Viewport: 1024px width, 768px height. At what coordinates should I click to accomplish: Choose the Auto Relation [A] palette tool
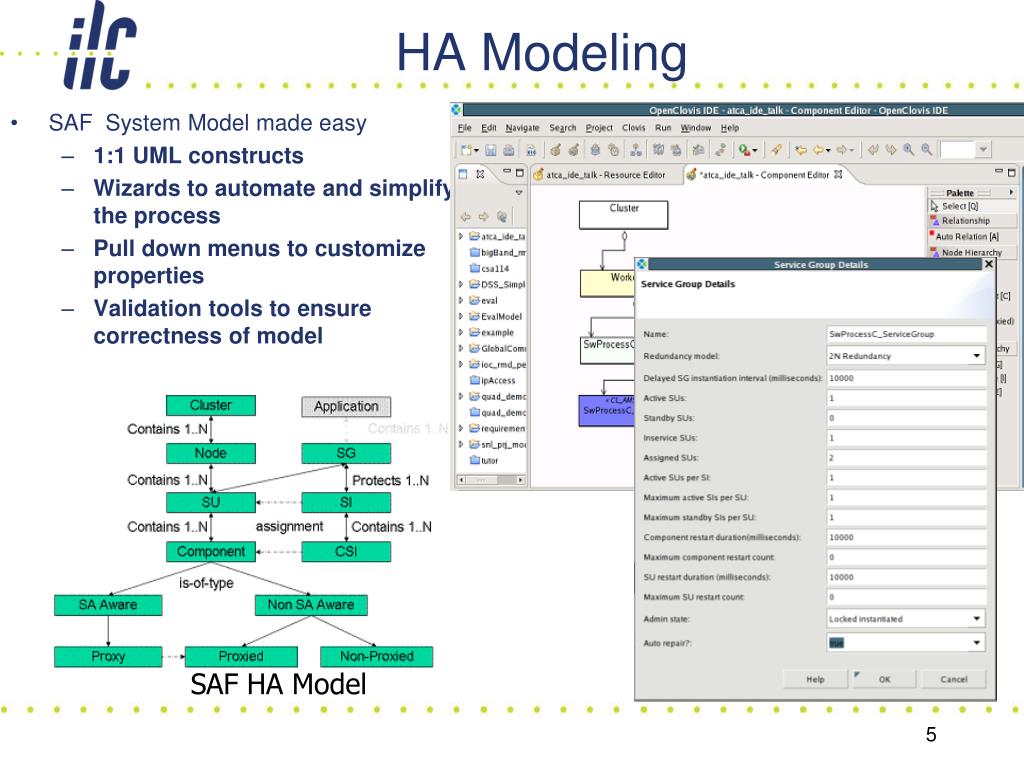pos(971,236)
